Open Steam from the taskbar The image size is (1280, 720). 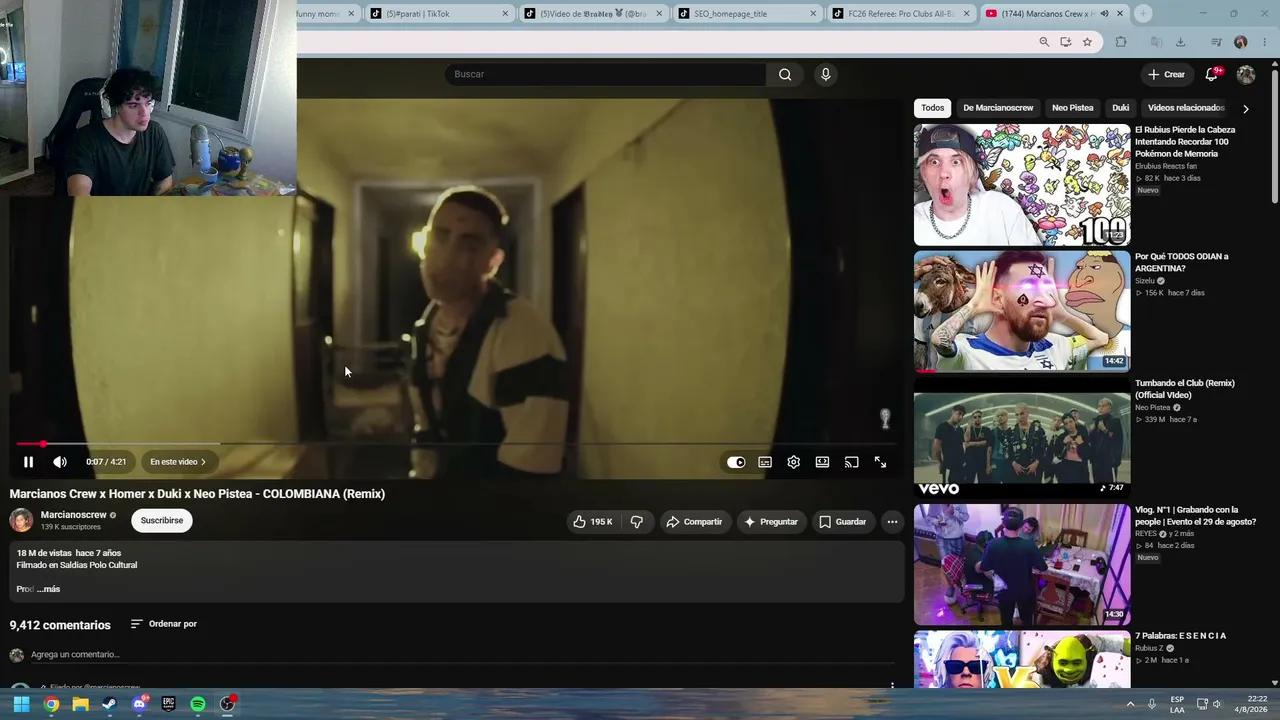coord(109,704)
